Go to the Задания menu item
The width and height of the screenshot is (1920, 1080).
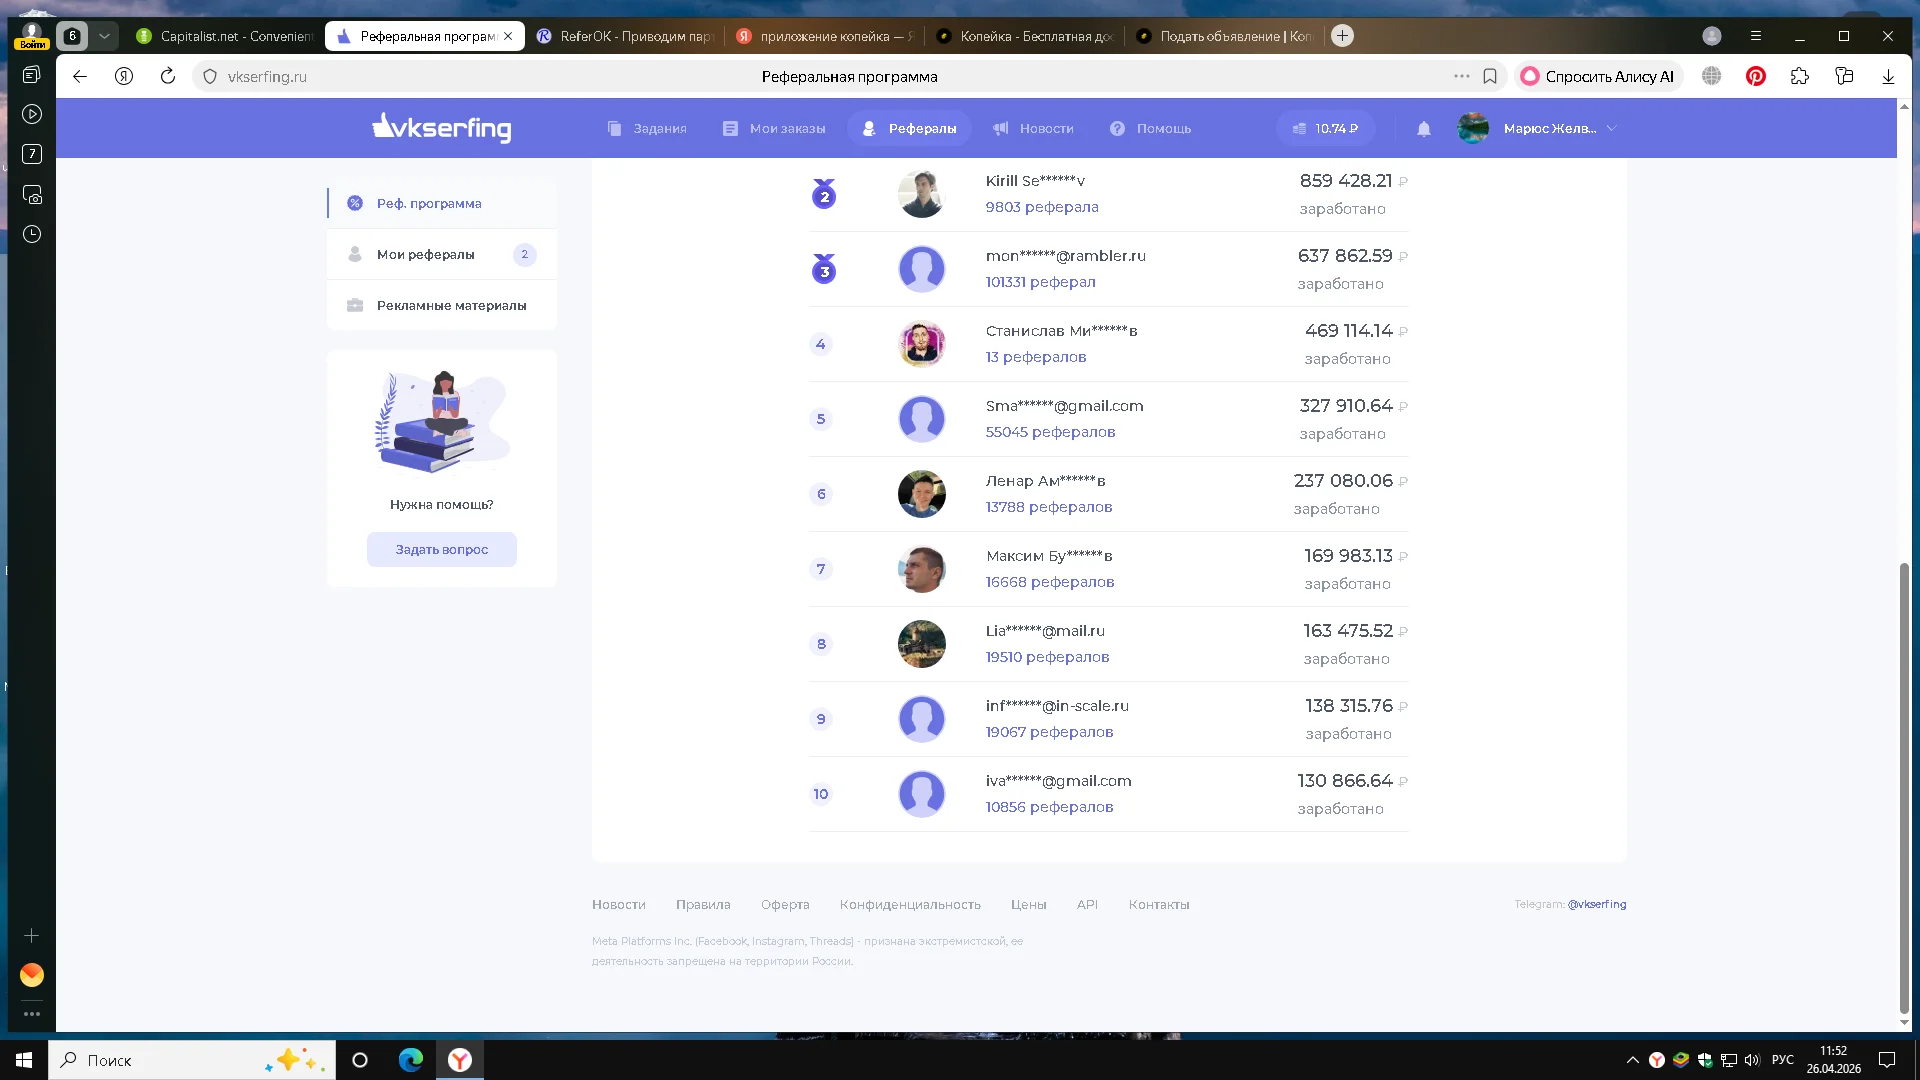(646, 129)
